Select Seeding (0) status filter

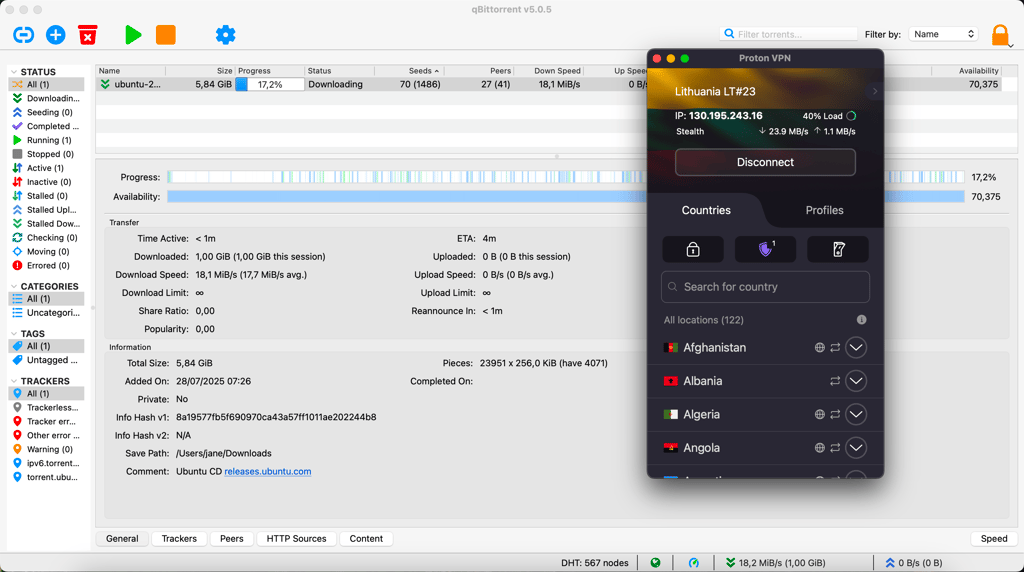(46, 112)
